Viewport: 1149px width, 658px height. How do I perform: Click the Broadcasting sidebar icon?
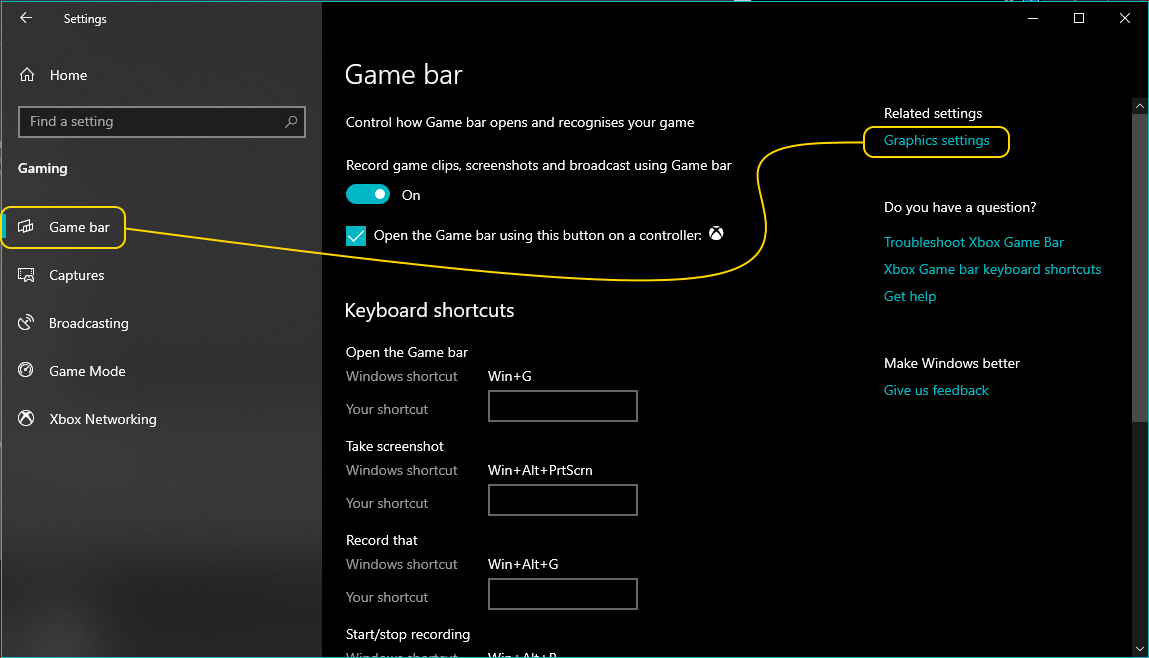(x=26, y=322)
